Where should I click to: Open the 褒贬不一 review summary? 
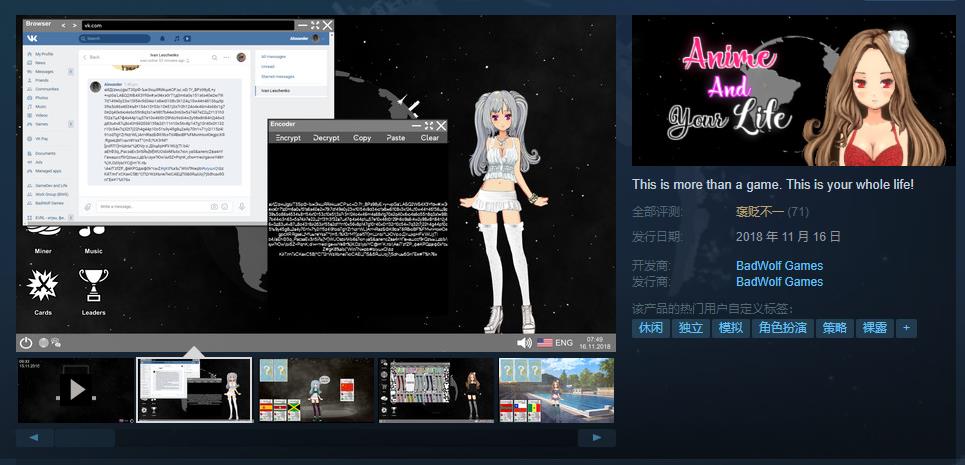click(760, 212)
